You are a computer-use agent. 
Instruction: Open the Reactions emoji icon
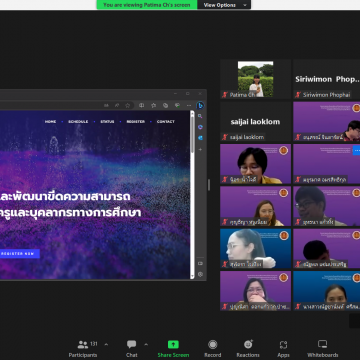tap(248, 344)
